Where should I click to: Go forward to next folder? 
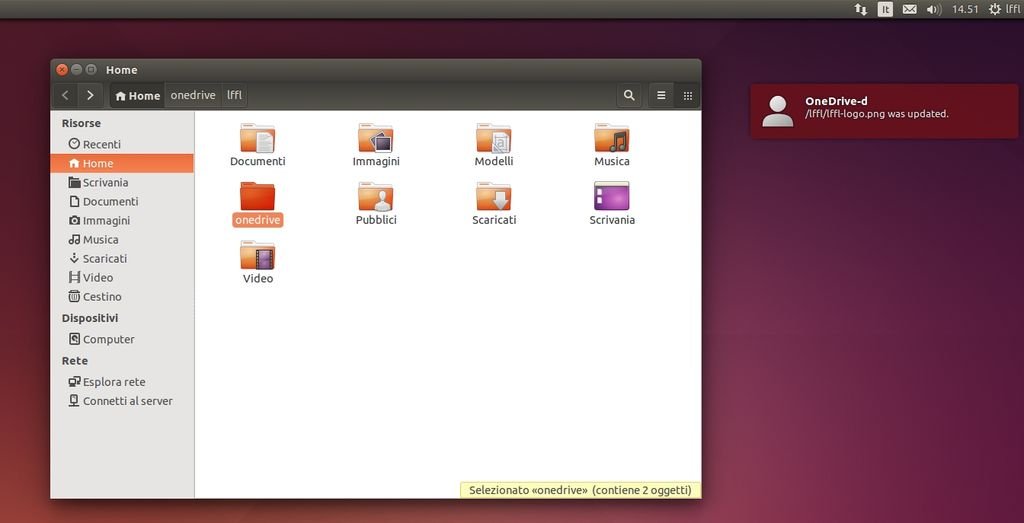pyautogui.click(x=90, y=96)
